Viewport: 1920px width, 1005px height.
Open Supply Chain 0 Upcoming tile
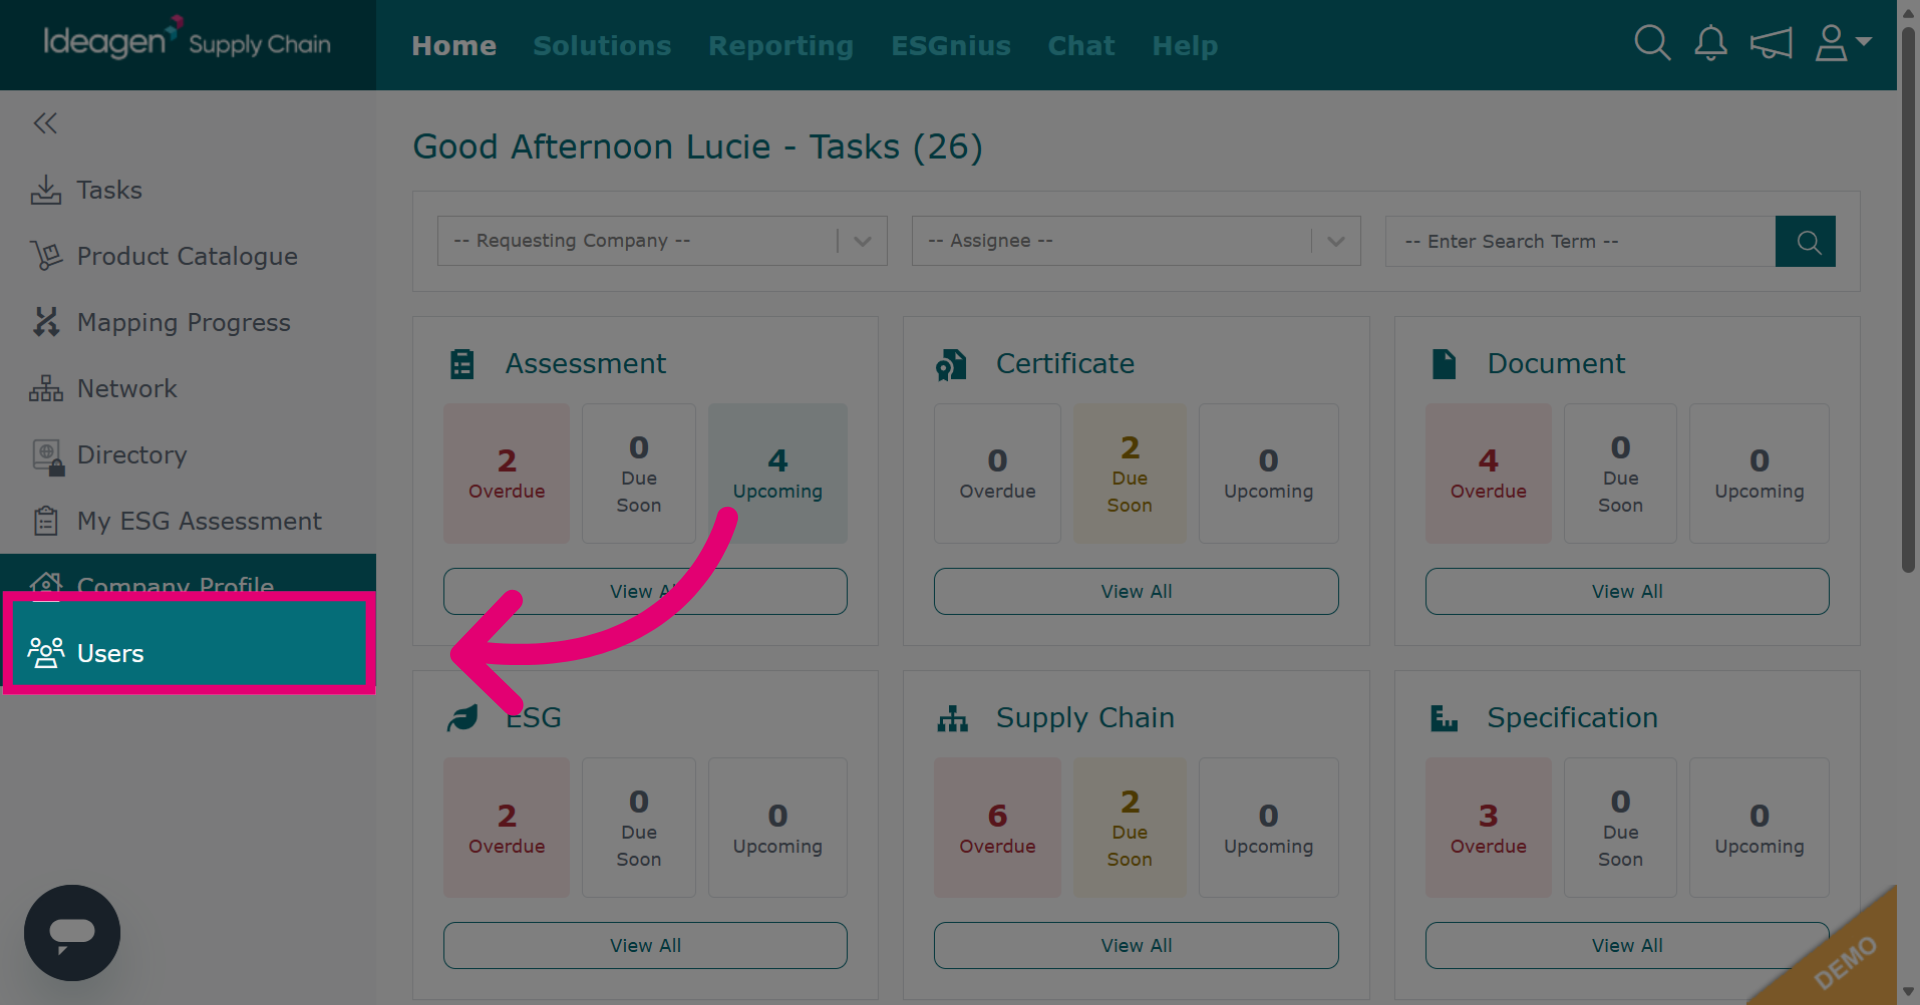click(1268, 828)
